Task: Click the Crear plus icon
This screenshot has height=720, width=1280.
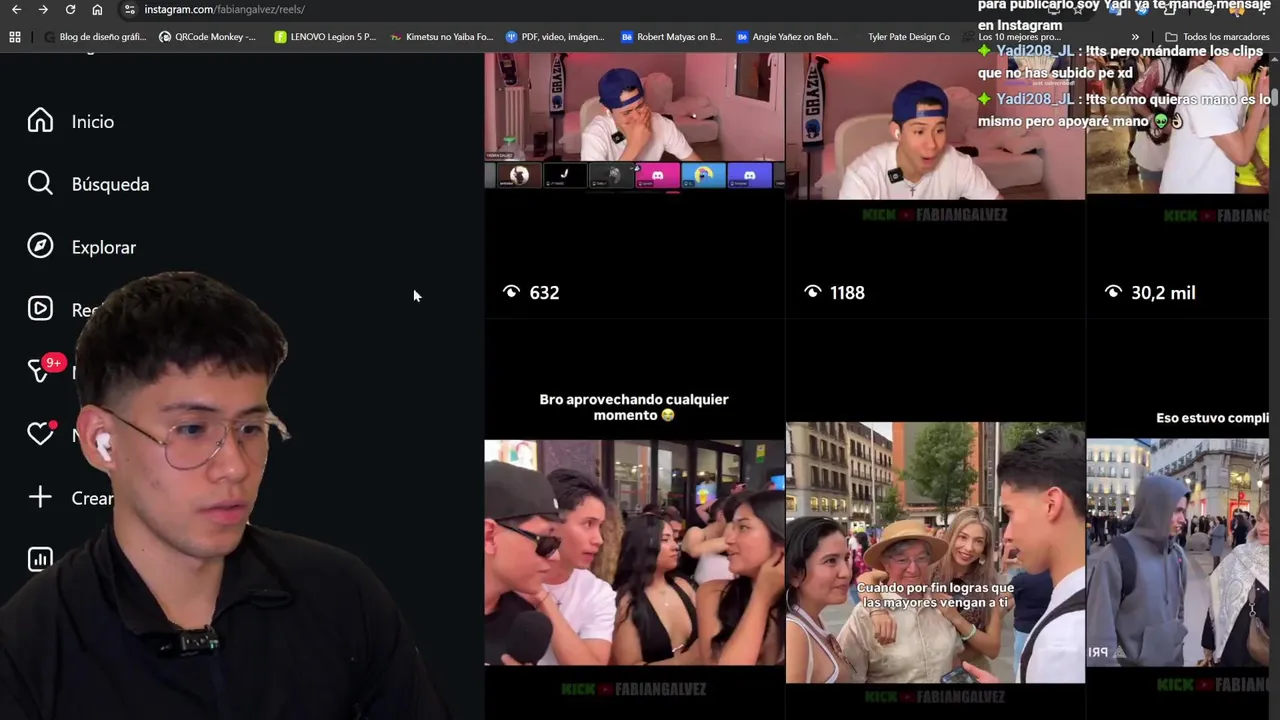Action: click(x=40, y=497)
